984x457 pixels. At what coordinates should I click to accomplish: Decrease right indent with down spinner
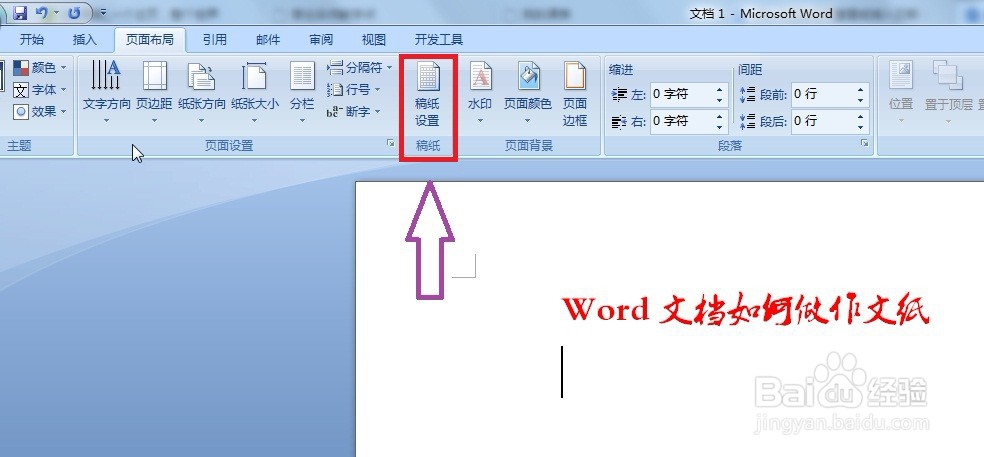[x=720, y=126]
